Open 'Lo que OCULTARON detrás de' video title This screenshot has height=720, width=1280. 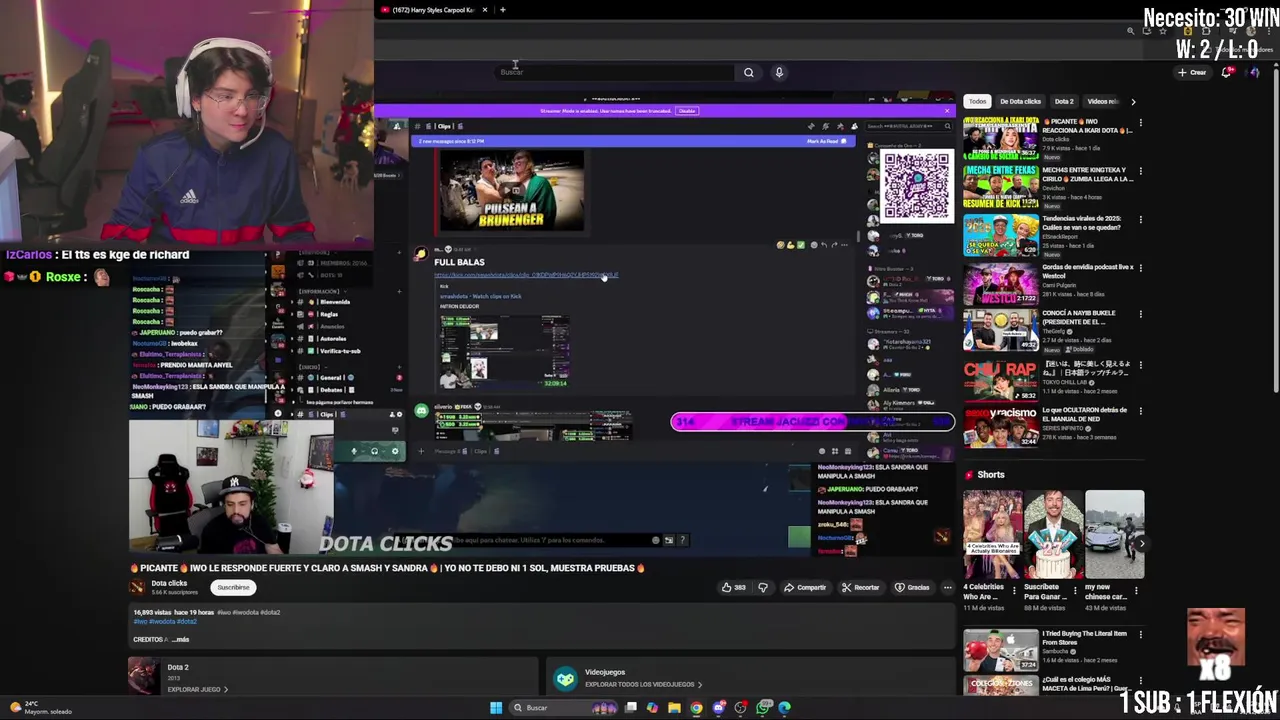tap(1085, 414)
